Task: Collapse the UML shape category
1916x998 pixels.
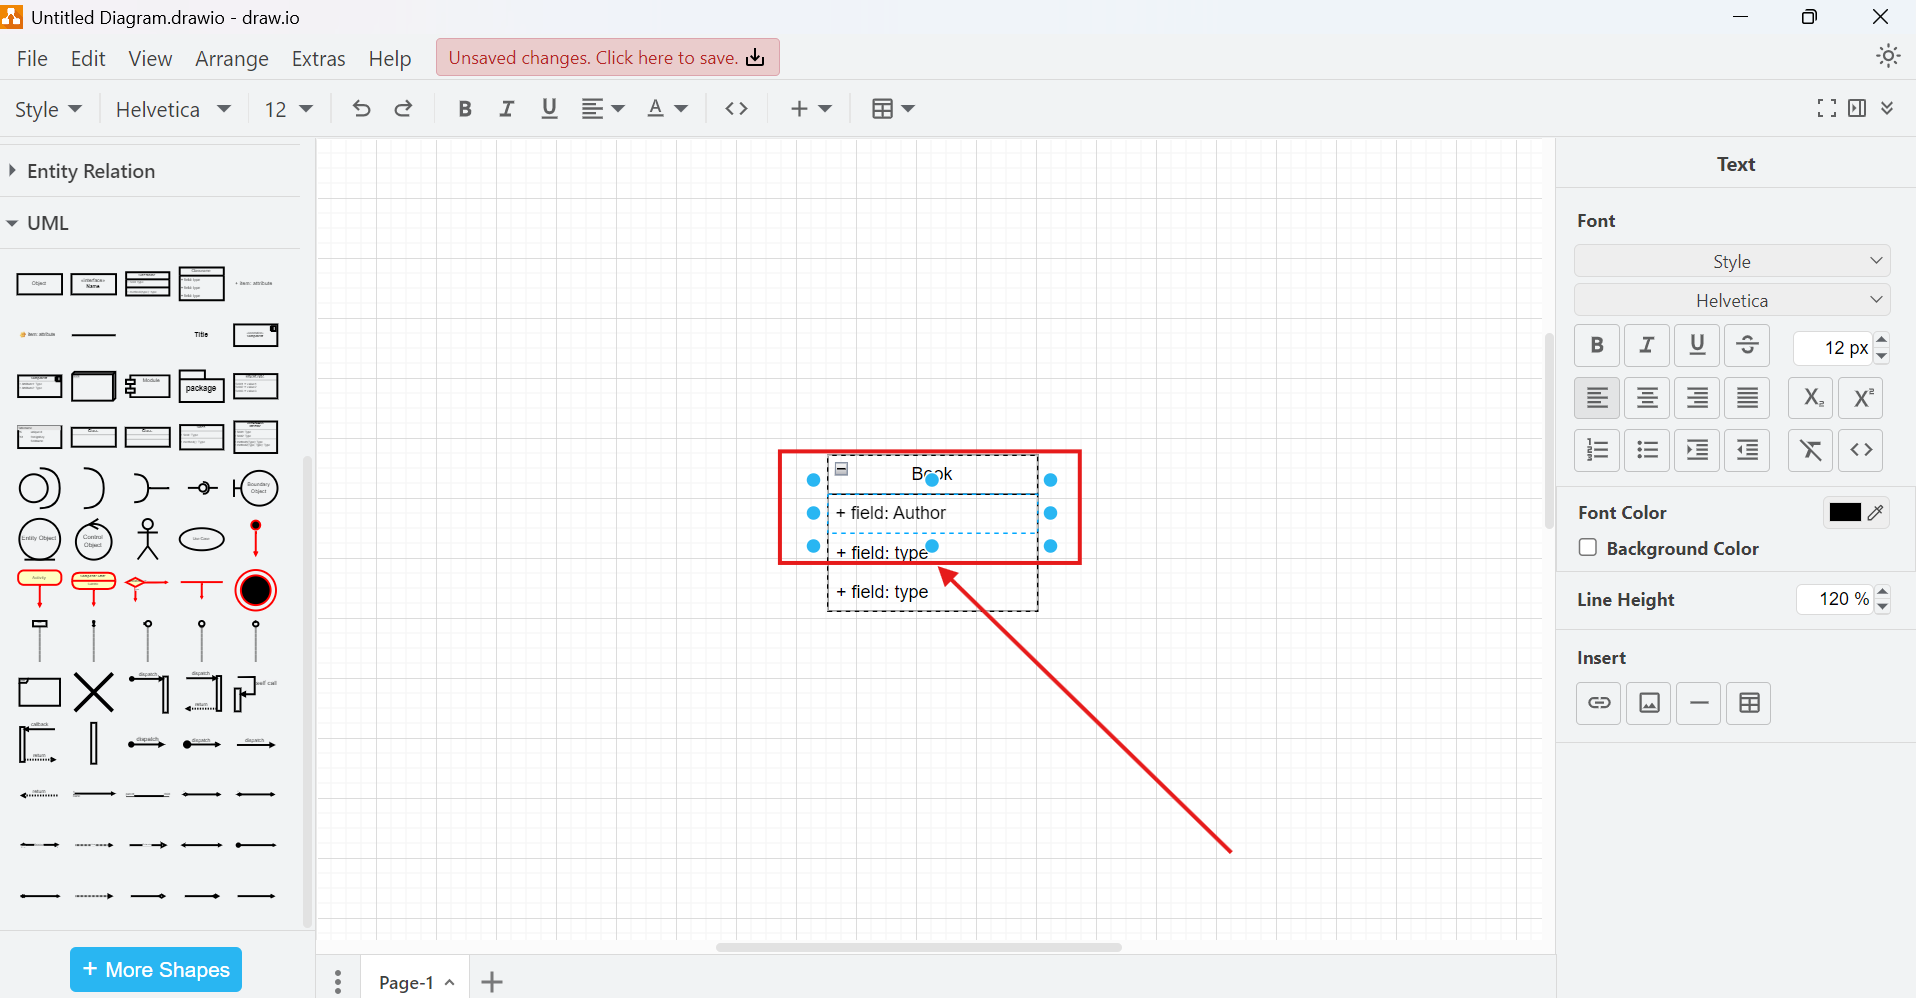Action: (x=47, y=222)
